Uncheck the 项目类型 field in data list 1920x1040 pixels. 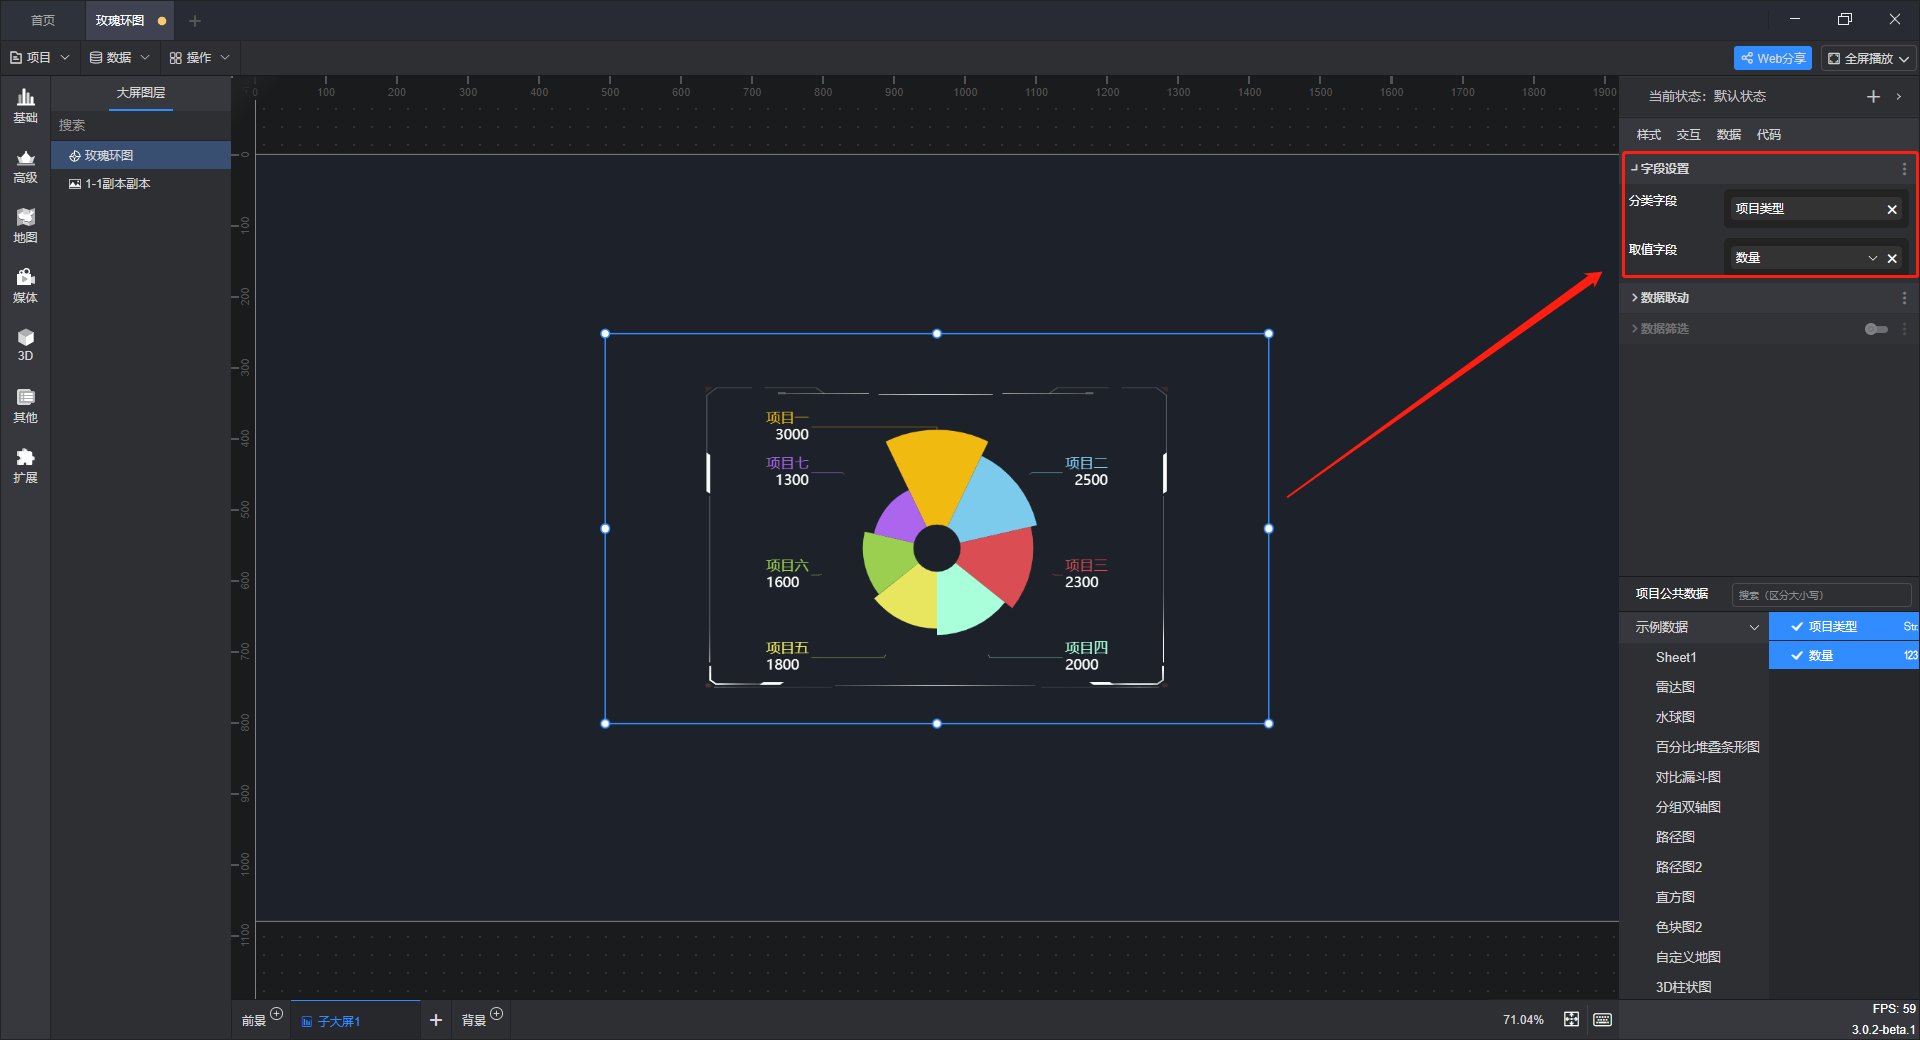tap(1797, 626)
